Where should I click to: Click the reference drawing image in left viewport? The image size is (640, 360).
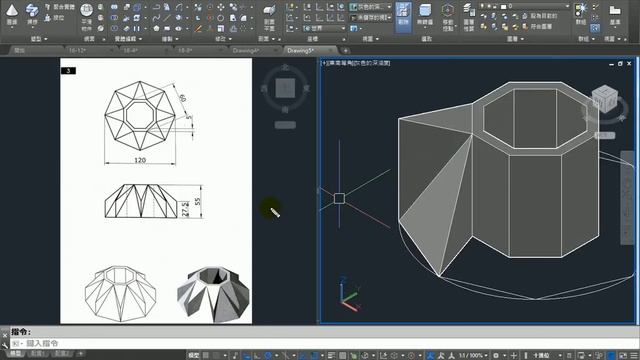click(156, 191)
